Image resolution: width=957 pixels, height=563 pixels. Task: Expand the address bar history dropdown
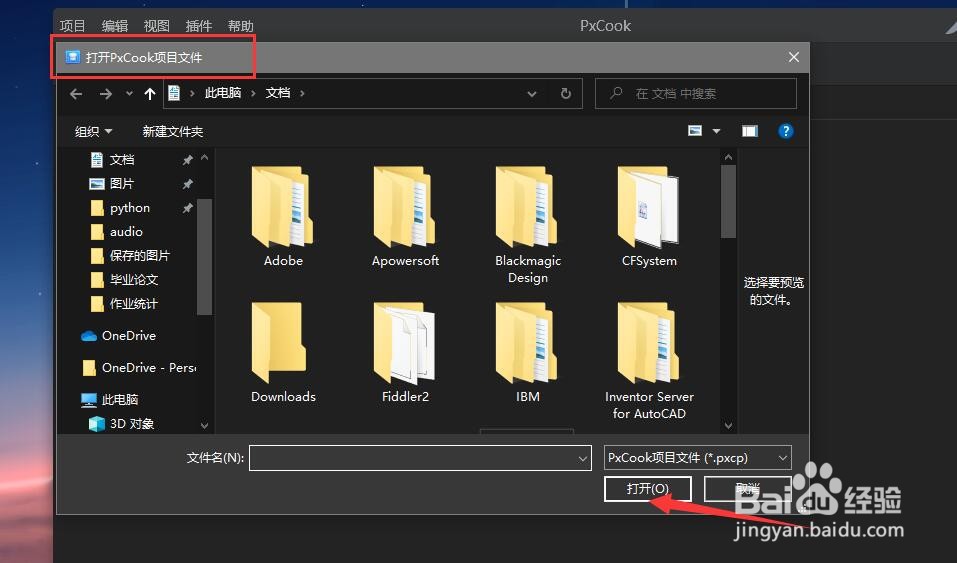pyautogui.click(x=532, y=93)
